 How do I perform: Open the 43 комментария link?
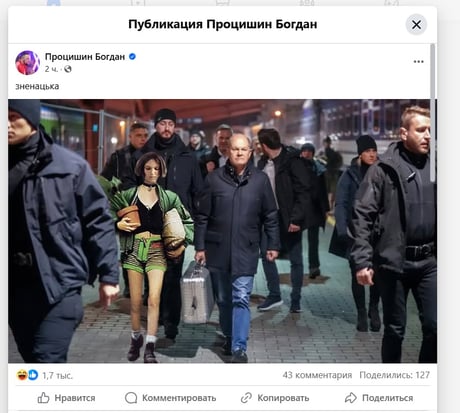click(x=317, y=375)
